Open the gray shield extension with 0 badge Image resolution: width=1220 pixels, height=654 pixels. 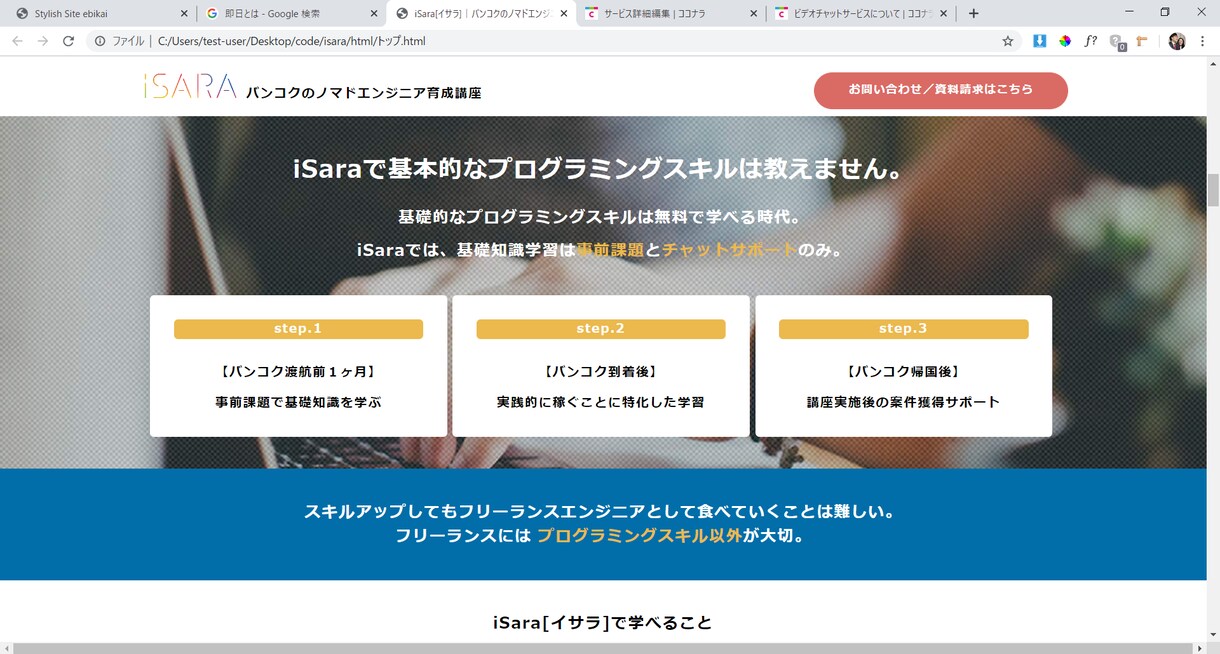(1117, 42)
